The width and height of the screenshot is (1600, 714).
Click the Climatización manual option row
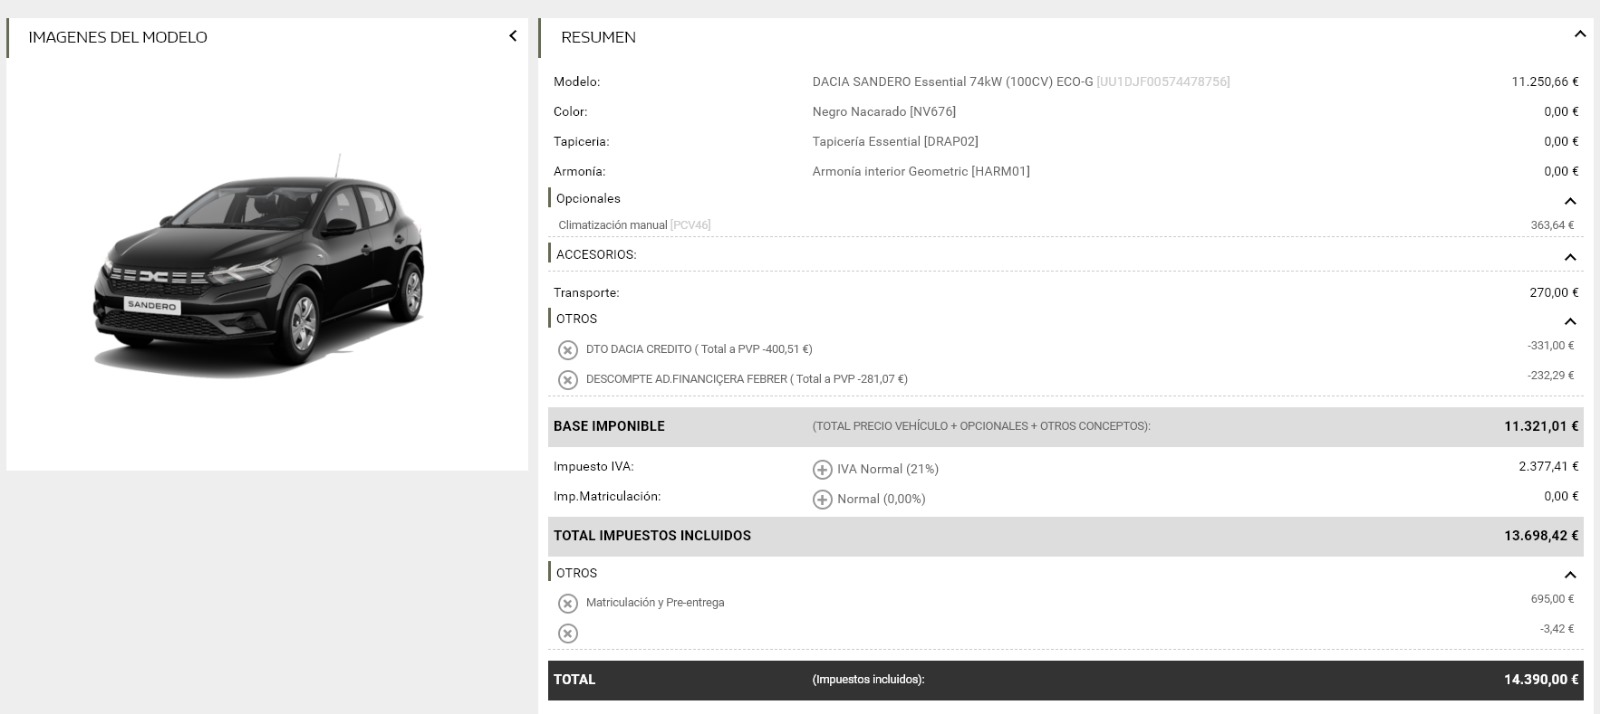point(1065,225)
